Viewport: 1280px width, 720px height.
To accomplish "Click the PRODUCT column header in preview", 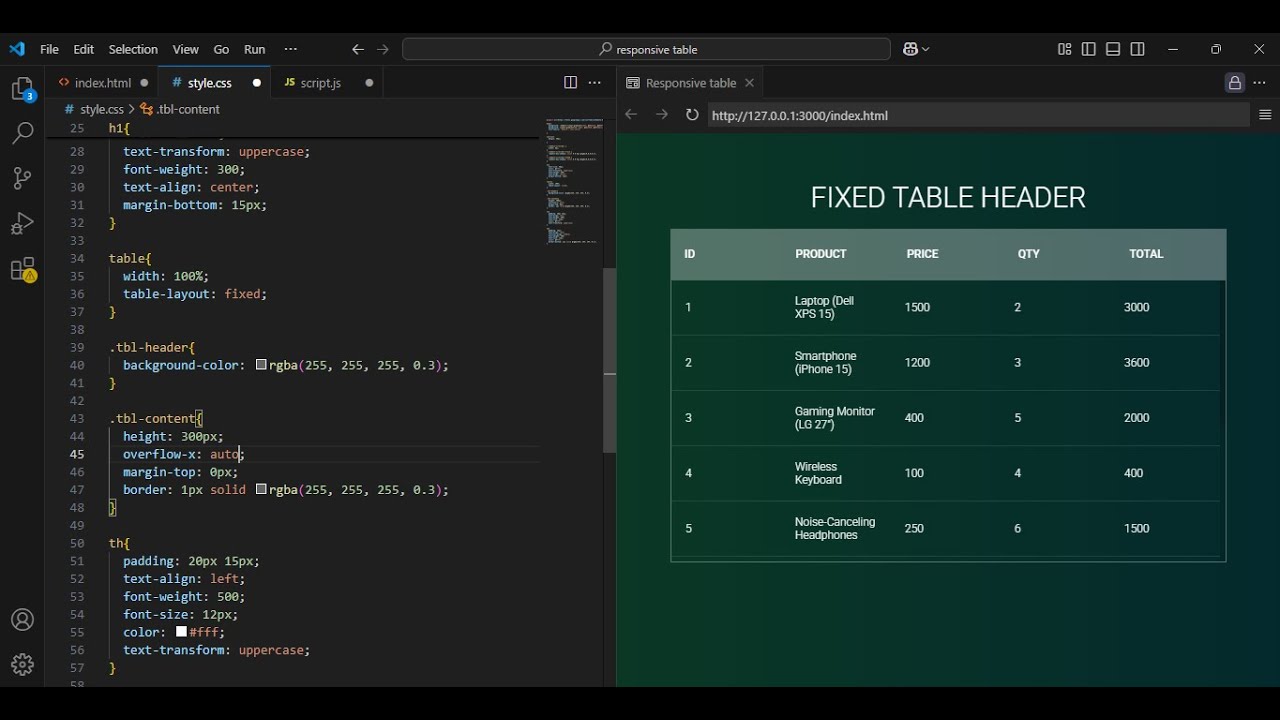I will 821,254.
